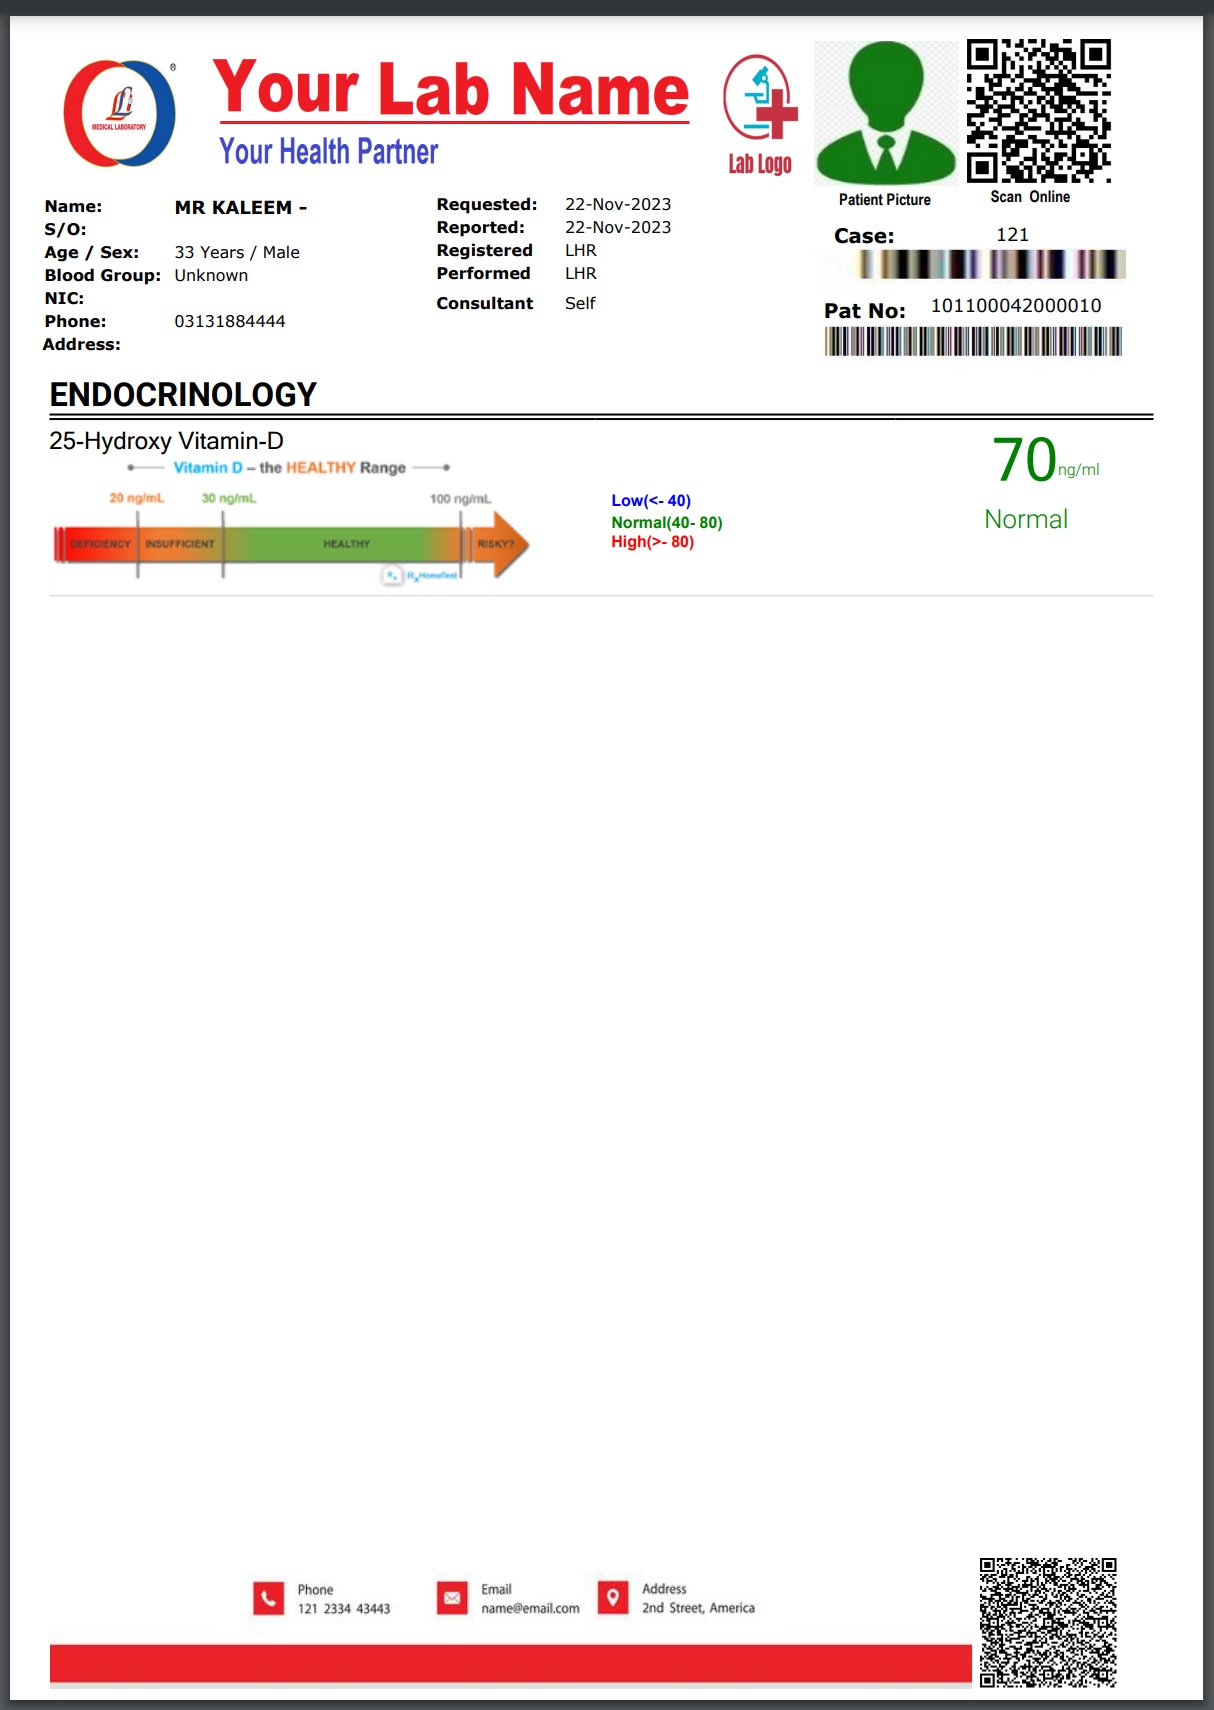
Task: Click the green patient picture avatar
Action: [x=885, y=113]
